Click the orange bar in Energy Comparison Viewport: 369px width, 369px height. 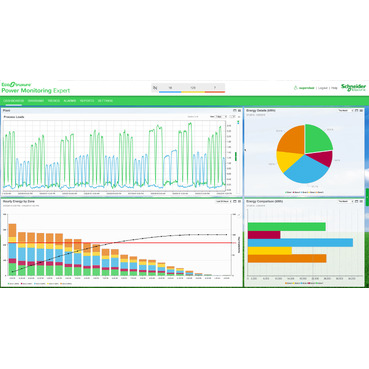pos(287,259)
